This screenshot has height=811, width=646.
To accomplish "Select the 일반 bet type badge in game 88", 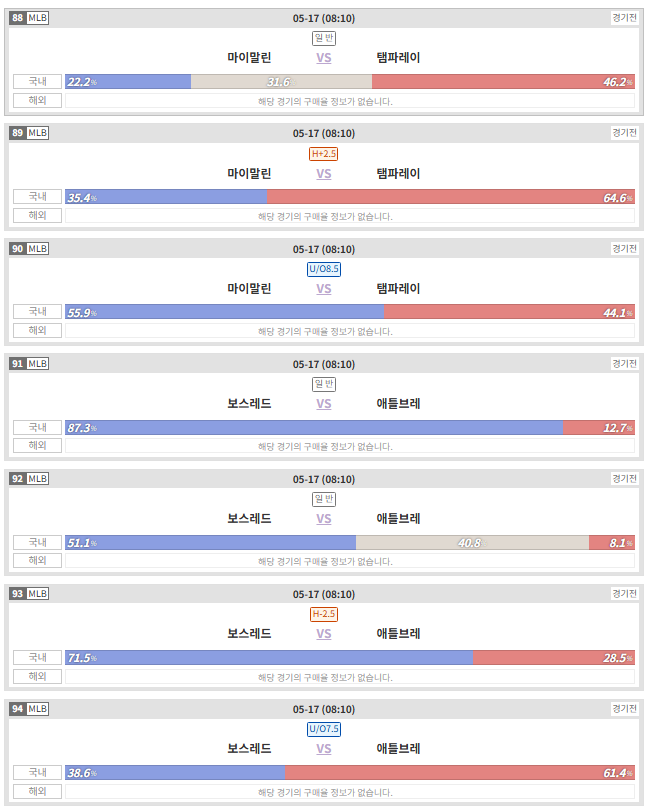I will (x=324, y=38).
